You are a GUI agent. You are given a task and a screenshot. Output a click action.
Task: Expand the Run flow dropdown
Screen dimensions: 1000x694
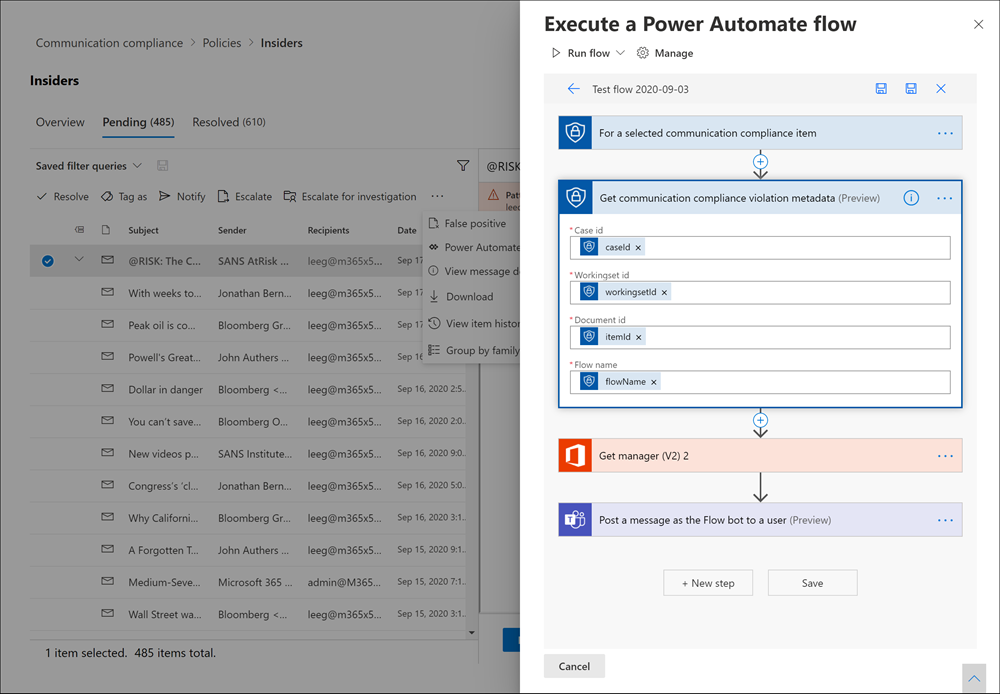click(x=621, y=53)
